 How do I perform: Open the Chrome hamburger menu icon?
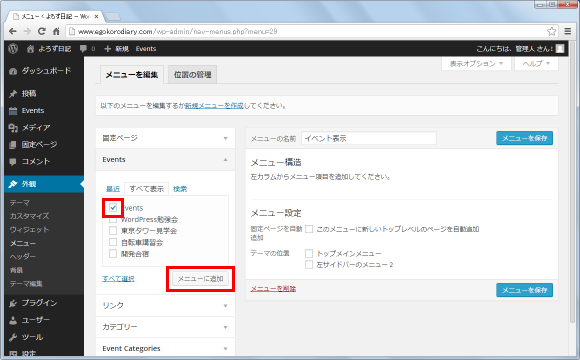568,31
